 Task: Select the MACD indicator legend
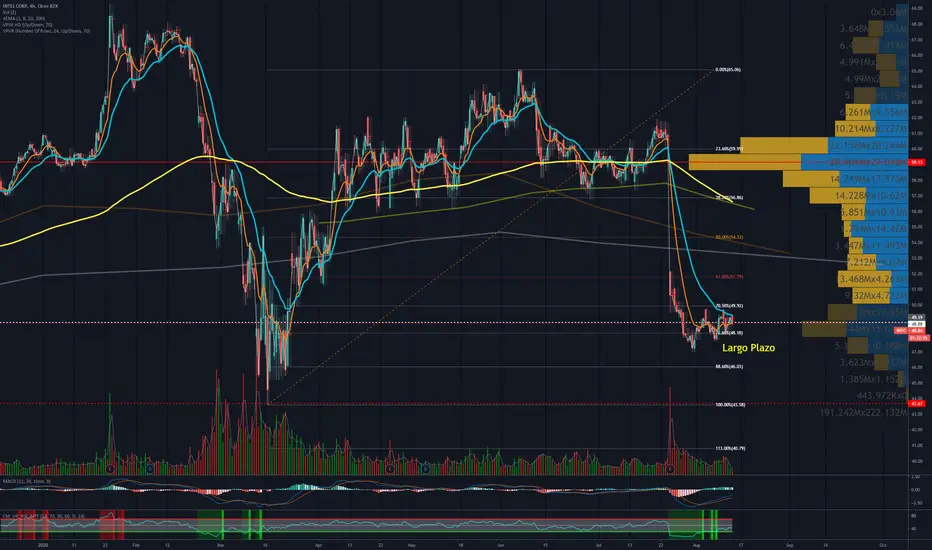tap(27, 481)
